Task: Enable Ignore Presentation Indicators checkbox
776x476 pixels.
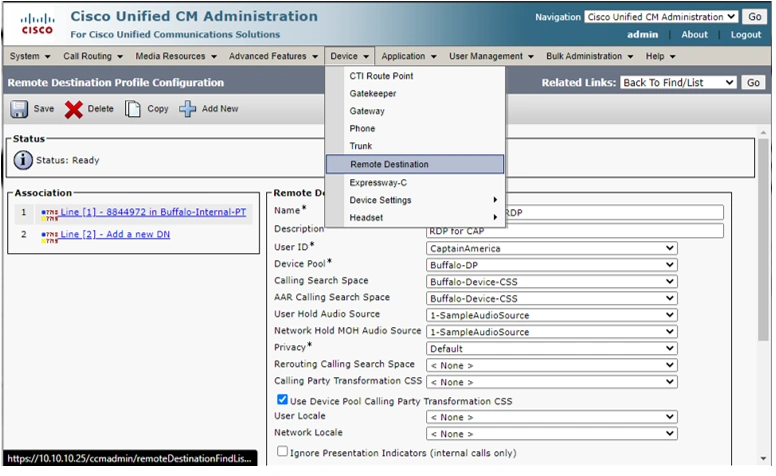Action: [282, 451]
